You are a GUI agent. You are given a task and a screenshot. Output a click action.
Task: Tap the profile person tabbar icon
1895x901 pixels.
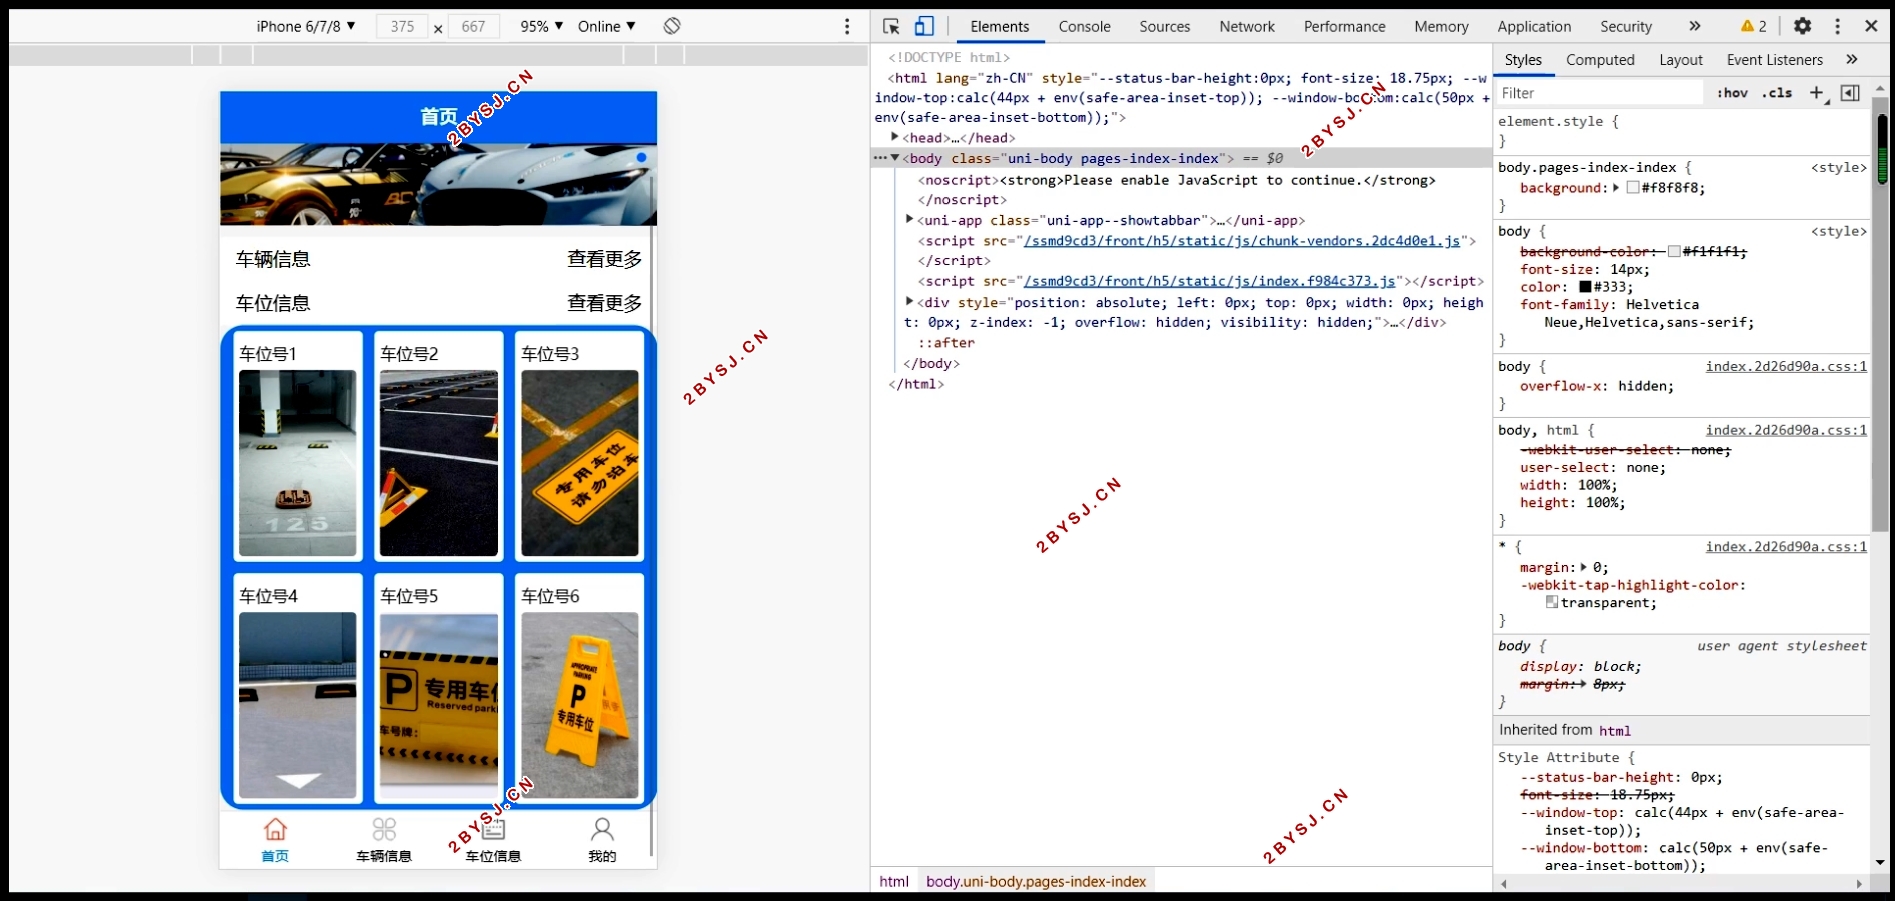[x=602, y=830]
